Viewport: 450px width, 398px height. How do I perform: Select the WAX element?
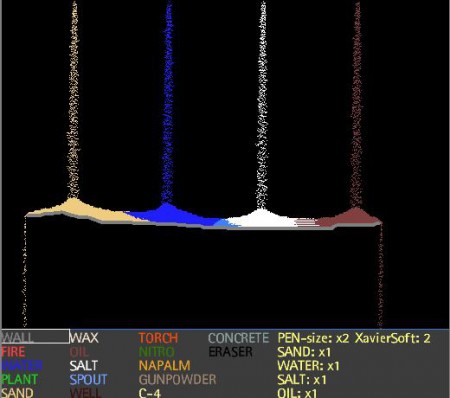84,338
